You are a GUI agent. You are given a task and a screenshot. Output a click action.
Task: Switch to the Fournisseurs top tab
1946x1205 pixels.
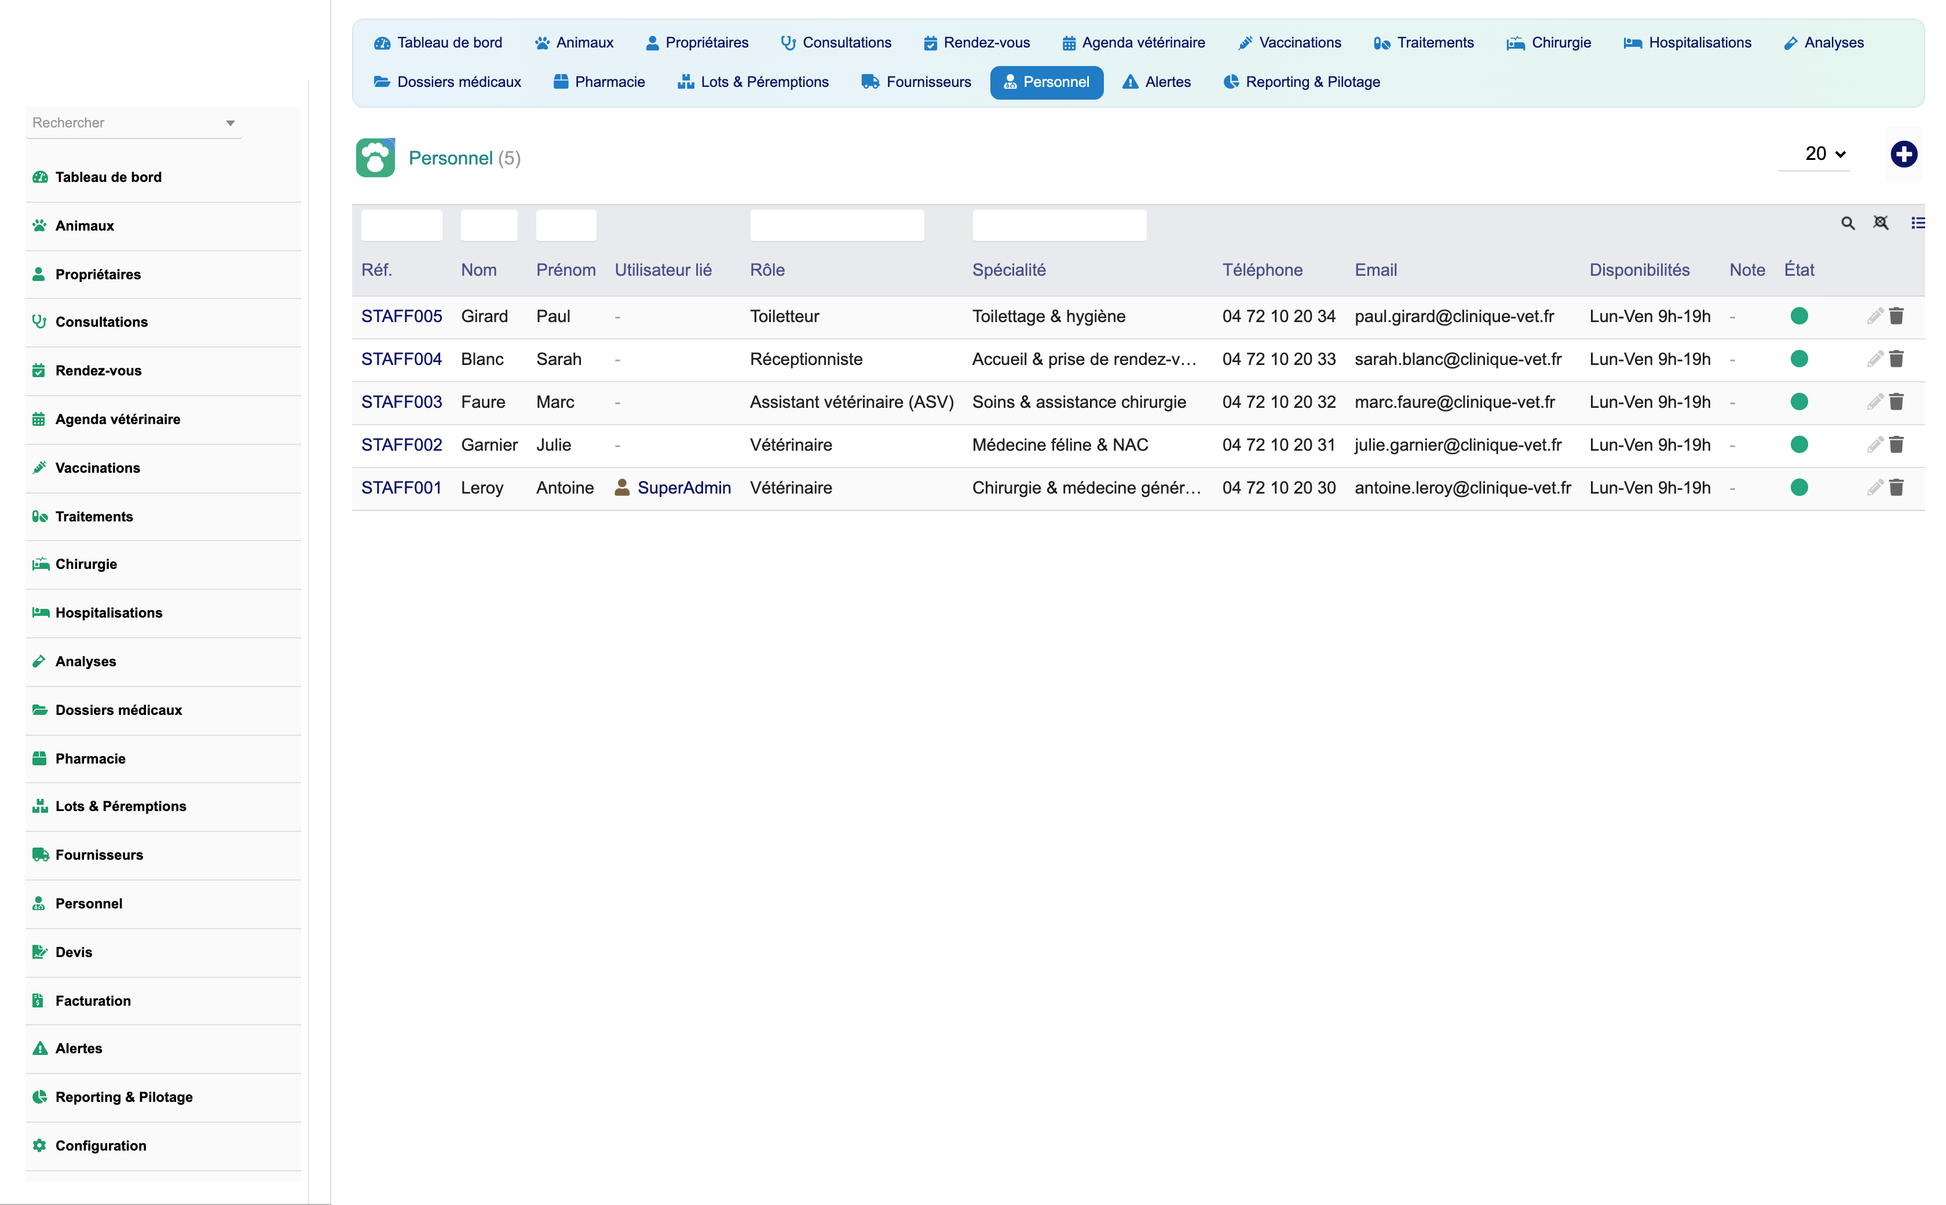pyautogui.click(x=916, y=82)
